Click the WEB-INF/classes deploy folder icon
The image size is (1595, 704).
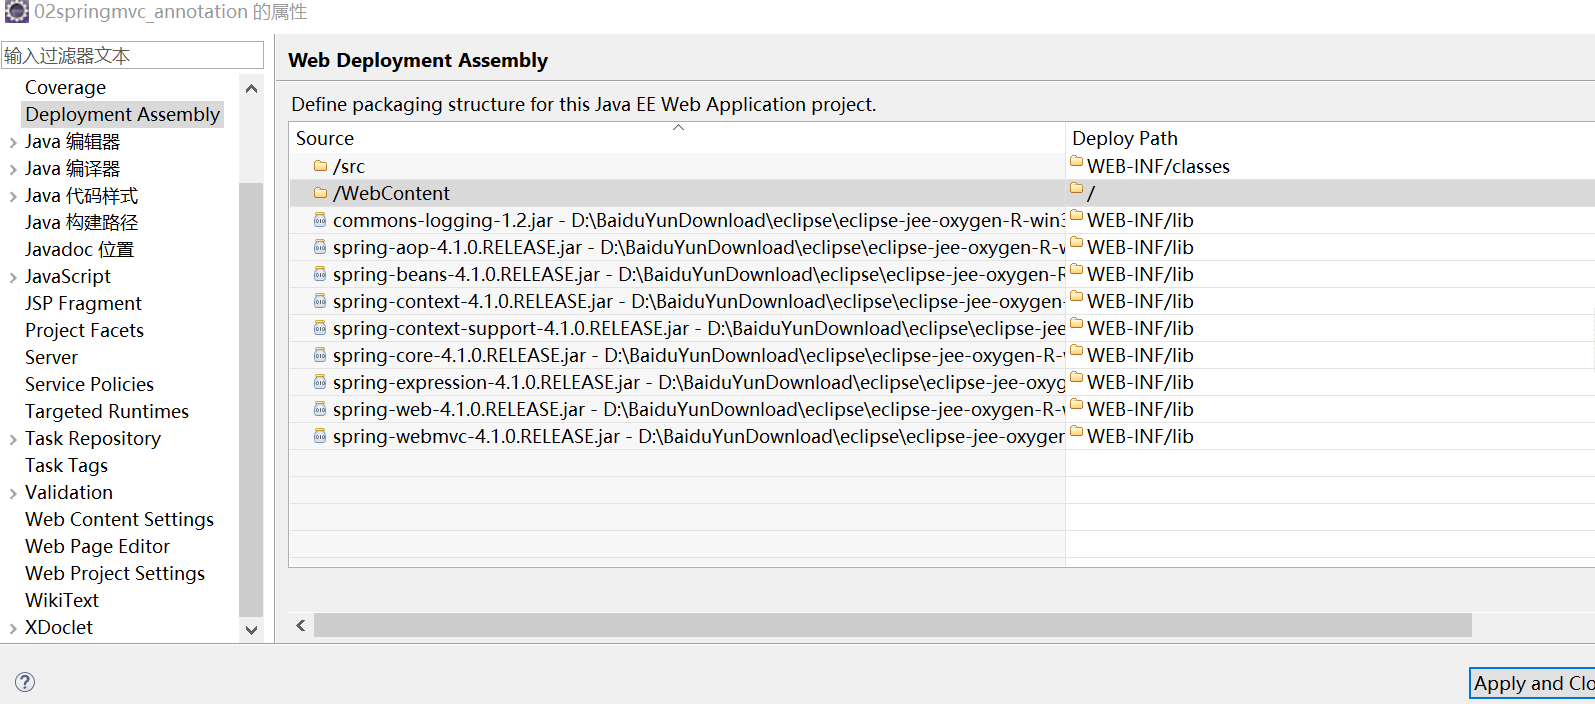click(x=1076, y=162)
